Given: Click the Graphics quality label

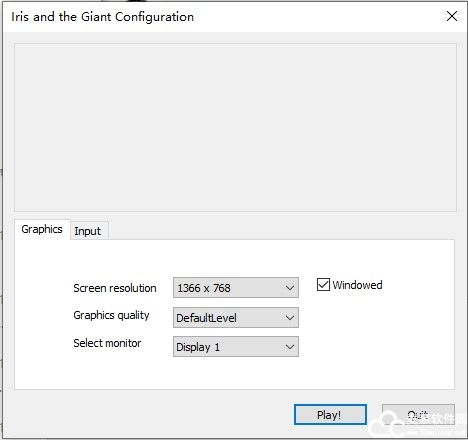Looking at the screenshot, I should pyautogui.click(x=111, y=315).
